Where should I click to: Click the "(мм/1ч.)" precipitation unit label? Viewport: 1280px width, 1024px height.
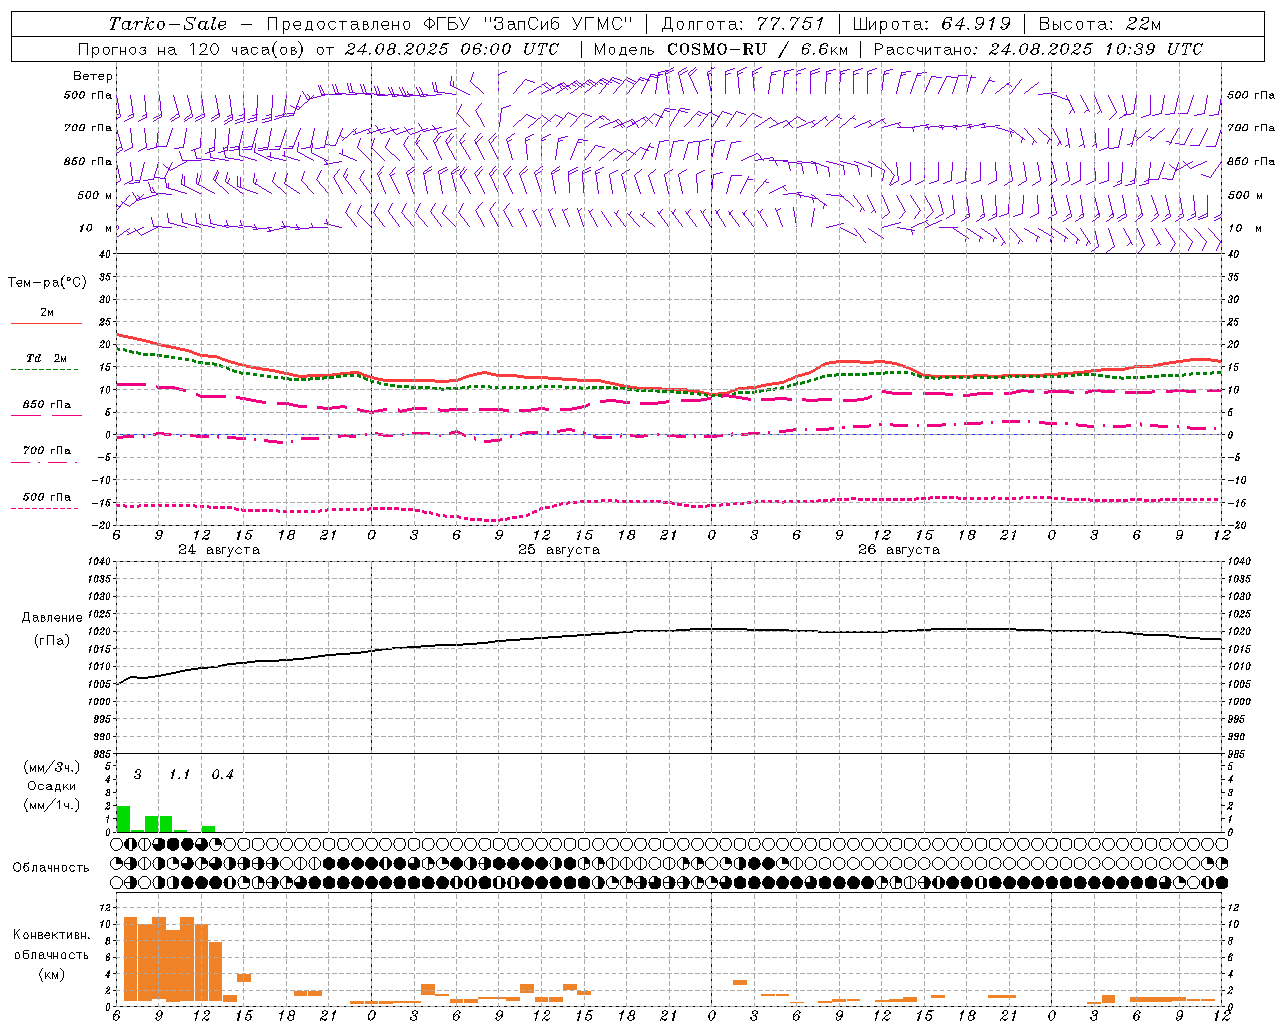tap(51, 805)
